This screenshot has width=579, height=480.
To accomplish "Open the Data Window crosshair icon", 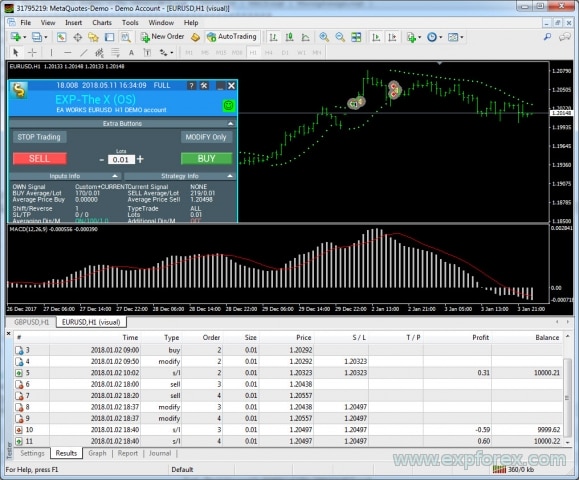I will pos(78,37).
